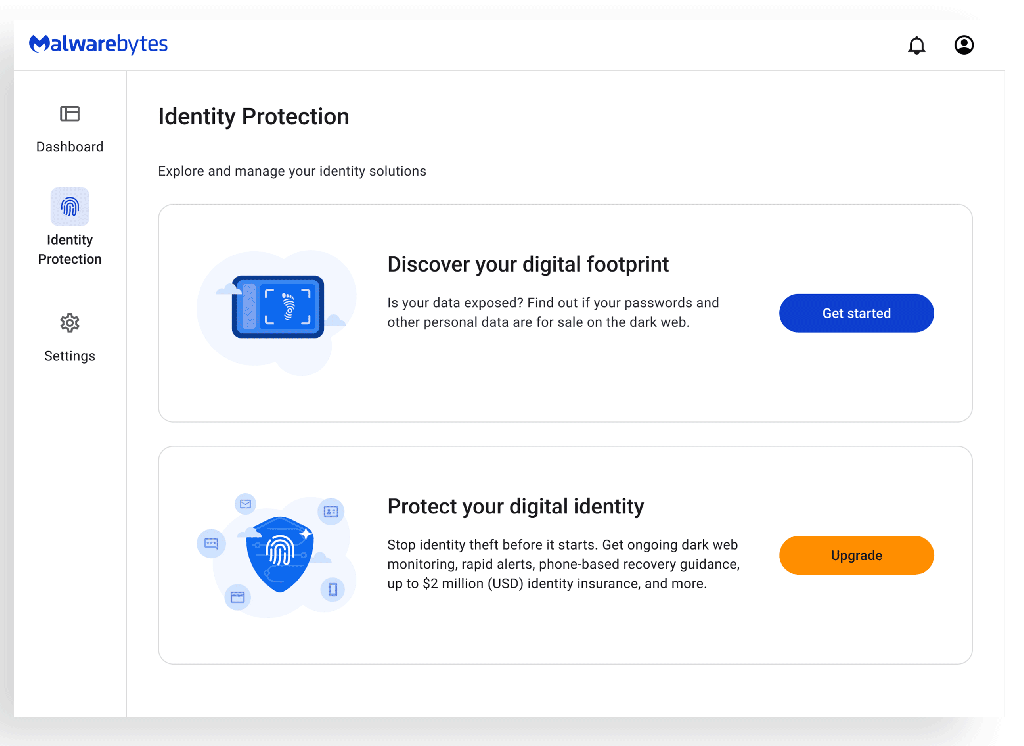Click the digital footprint scan illustration
Image resolution: width=1024 pixels, height=746 pixels.
click(x=278, y=307)
